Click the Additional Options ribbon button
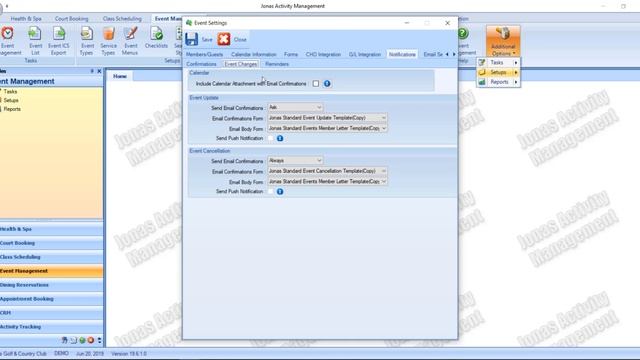Screen dimensions: 640x360 503,41
